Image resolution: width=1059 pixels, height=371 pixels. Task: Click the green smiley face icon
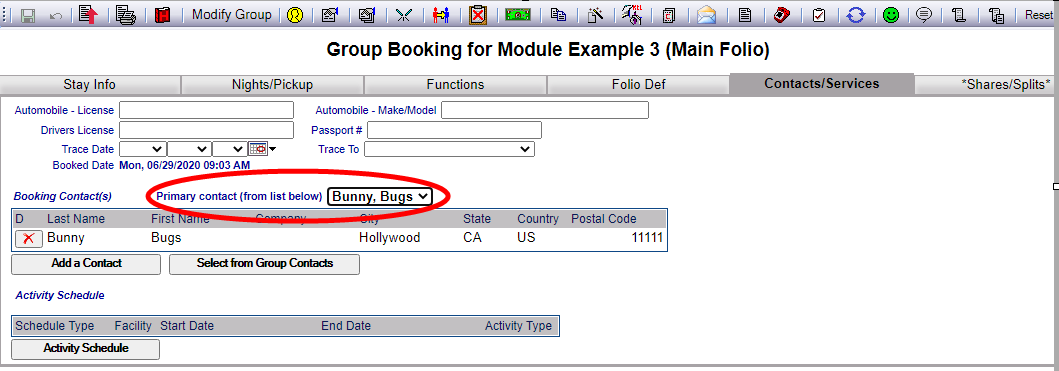pyautogui.click(x=891, y=15)
